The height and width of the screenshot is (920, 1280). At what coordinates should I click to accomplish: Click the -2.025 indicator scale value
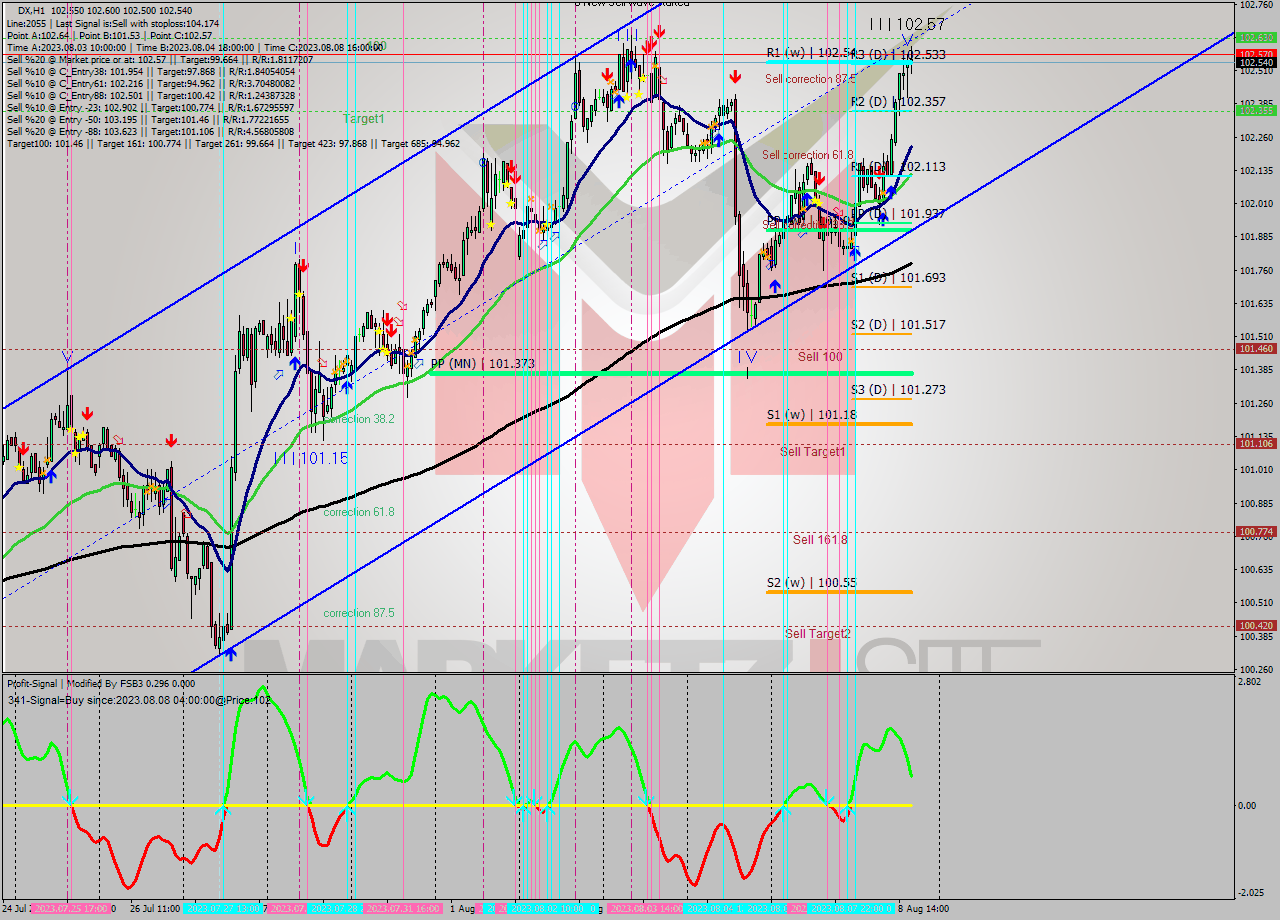coord(1252,894)
